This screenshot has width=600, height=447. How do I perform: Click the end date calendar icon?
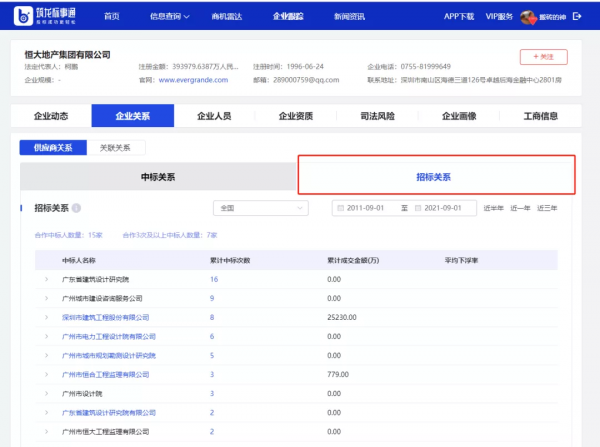pyautogui.click(x=418, y=208)
